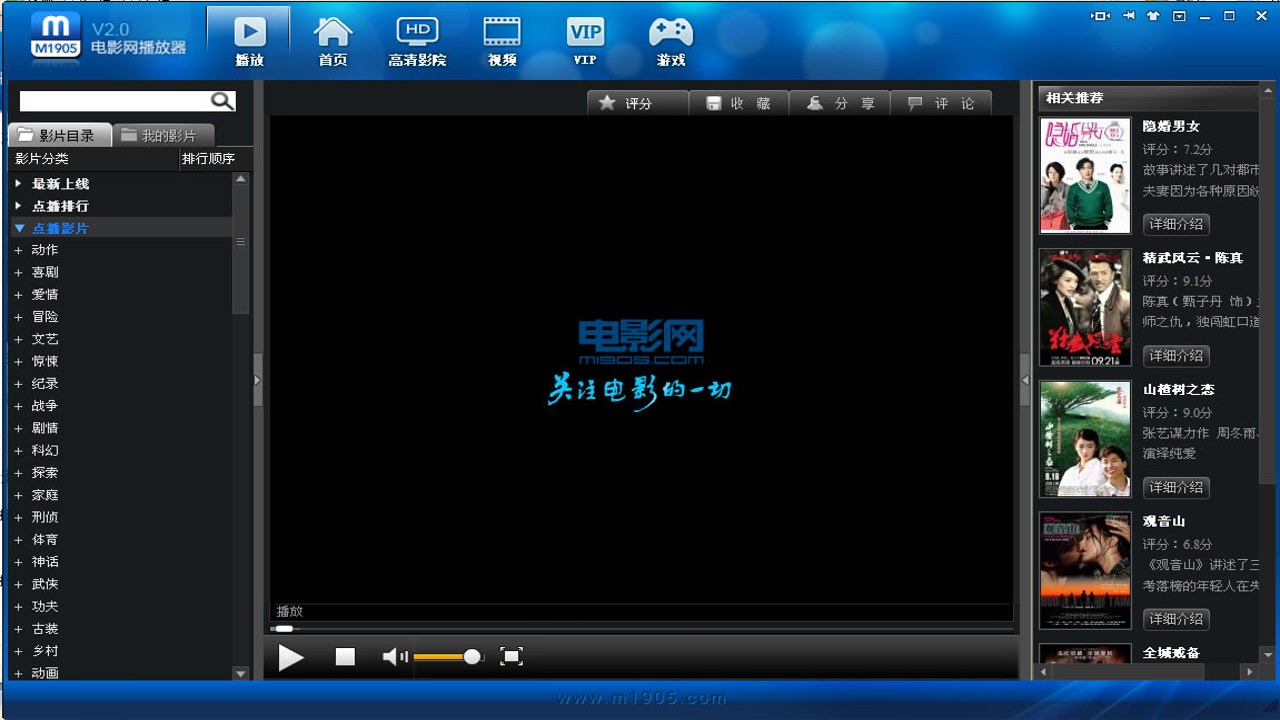Start playback with the Play button
Image resolution: width=1280 pixels, height=720 pixels.
click(x=291, y=657)
